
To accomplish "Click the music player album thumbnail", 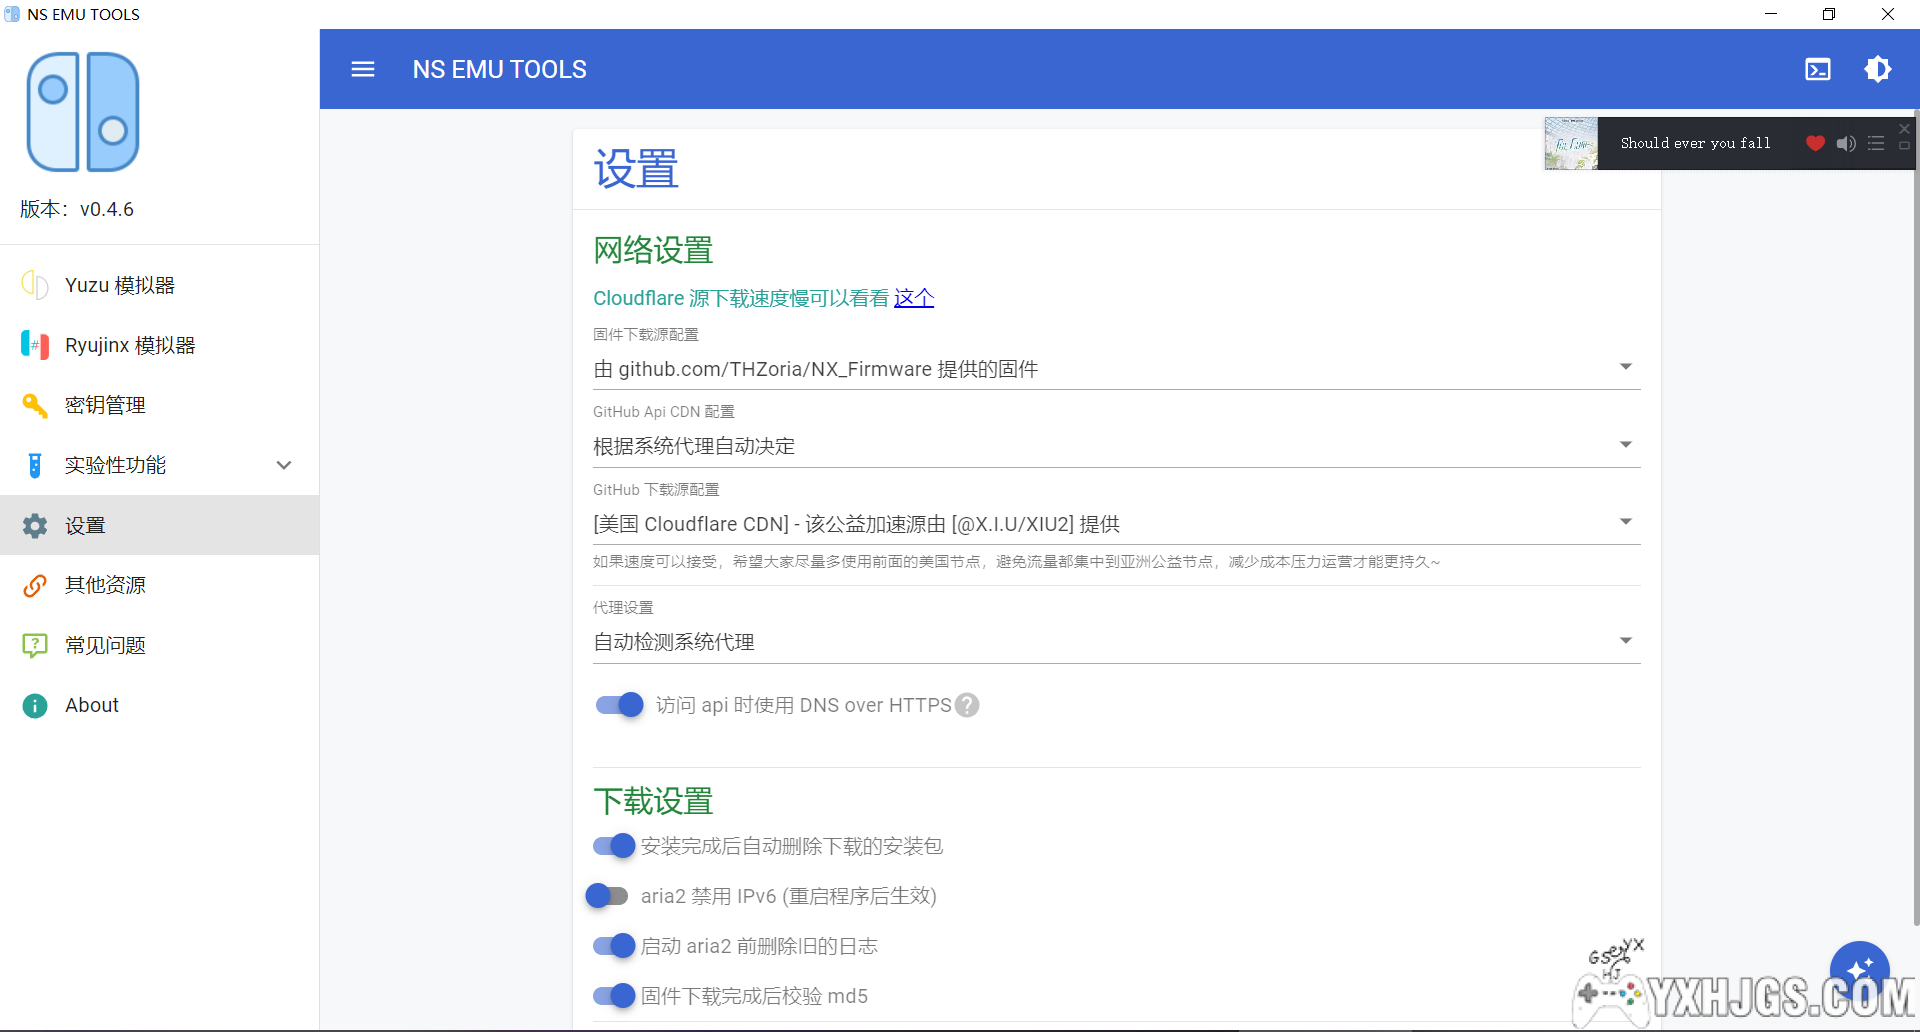I will [x=1570, y=143].
